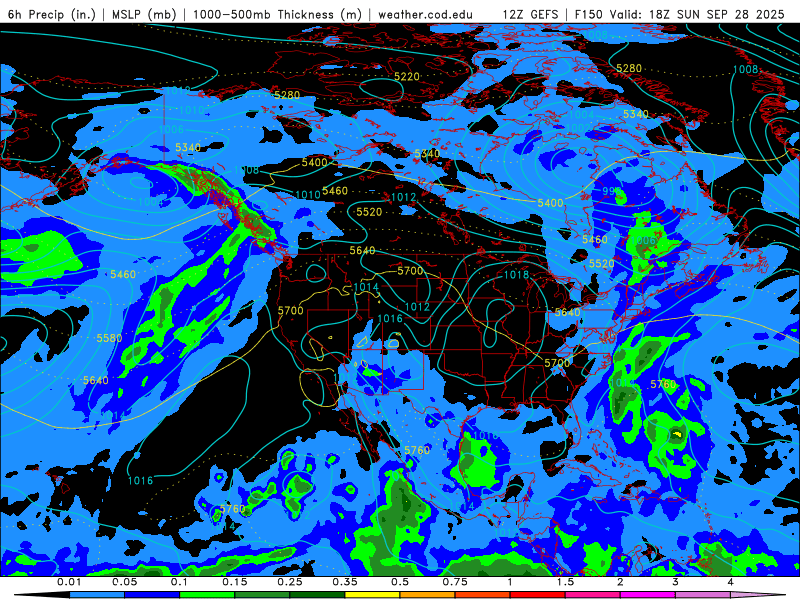Click the 1.5 legend value
800x600 pixels.
click(x=565, y=582)
